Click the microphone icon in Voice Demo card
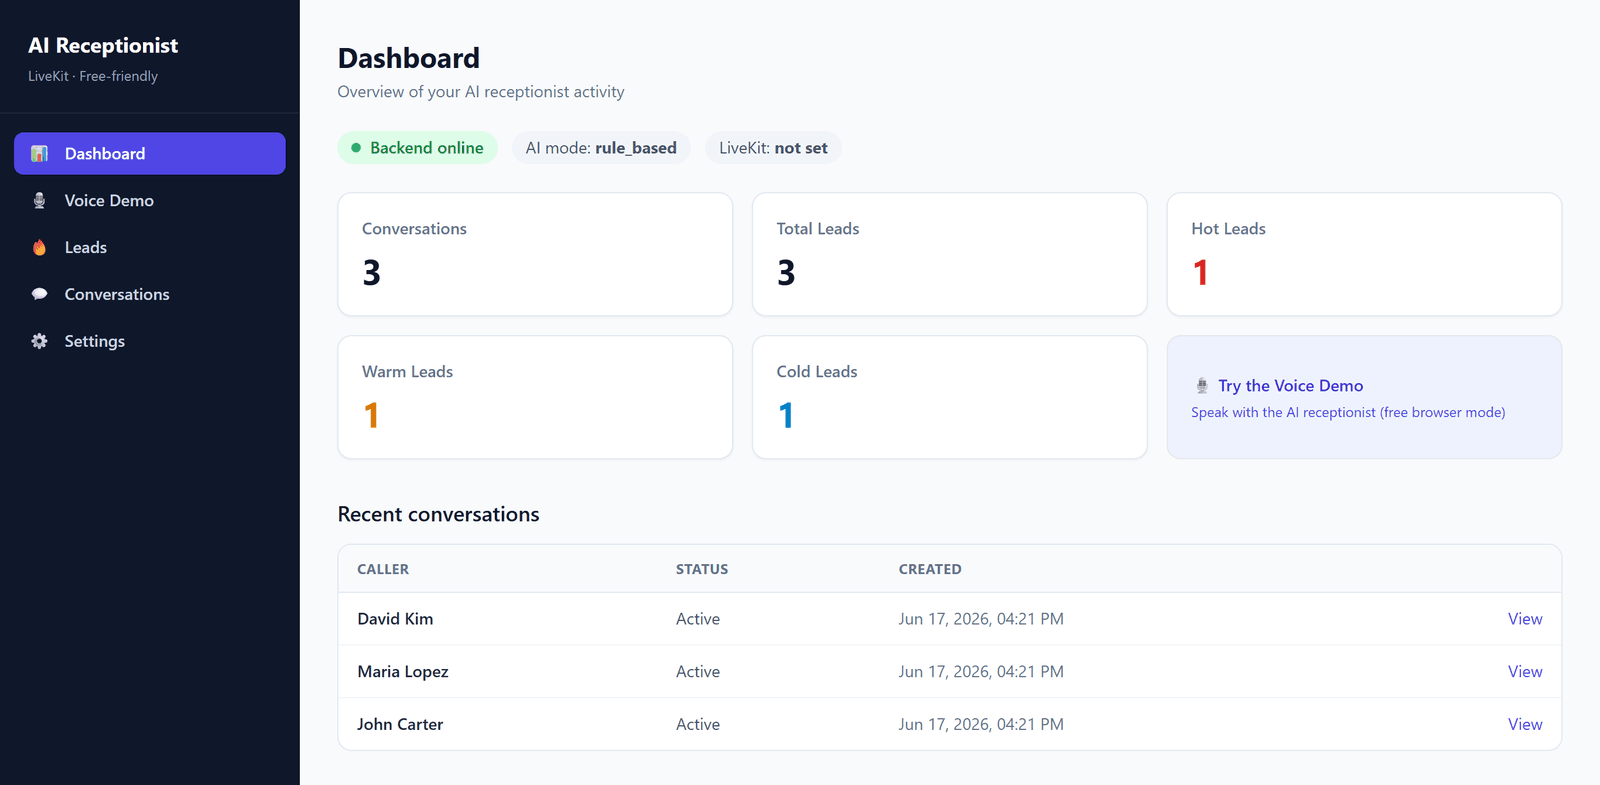This screenshot has height=785, width=1600. click(x=1202, y=386)
